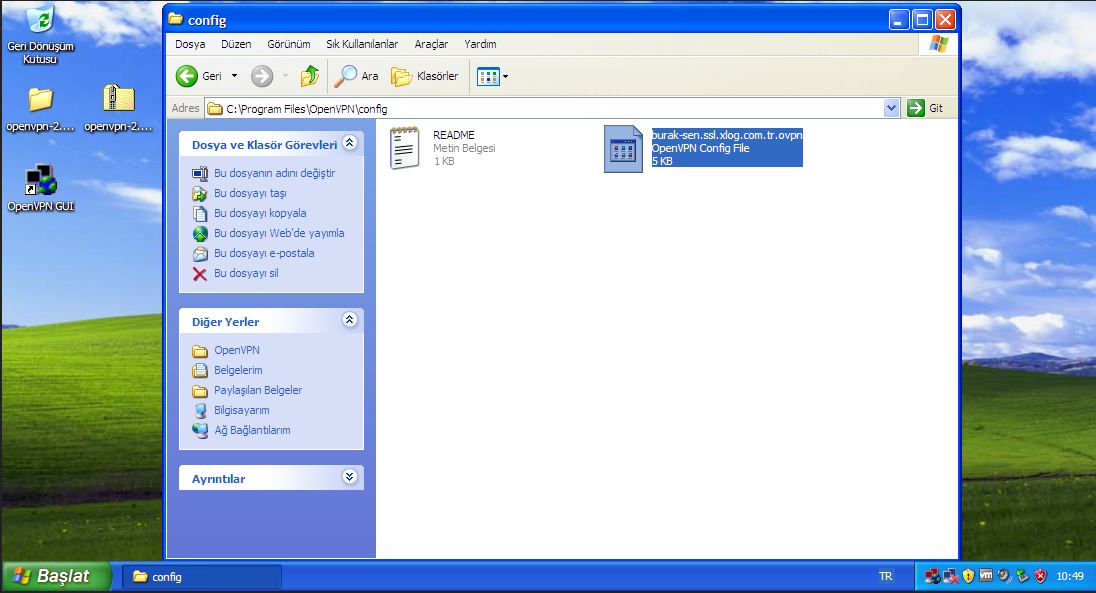Open the Araçlar menu

coord(431,44)
